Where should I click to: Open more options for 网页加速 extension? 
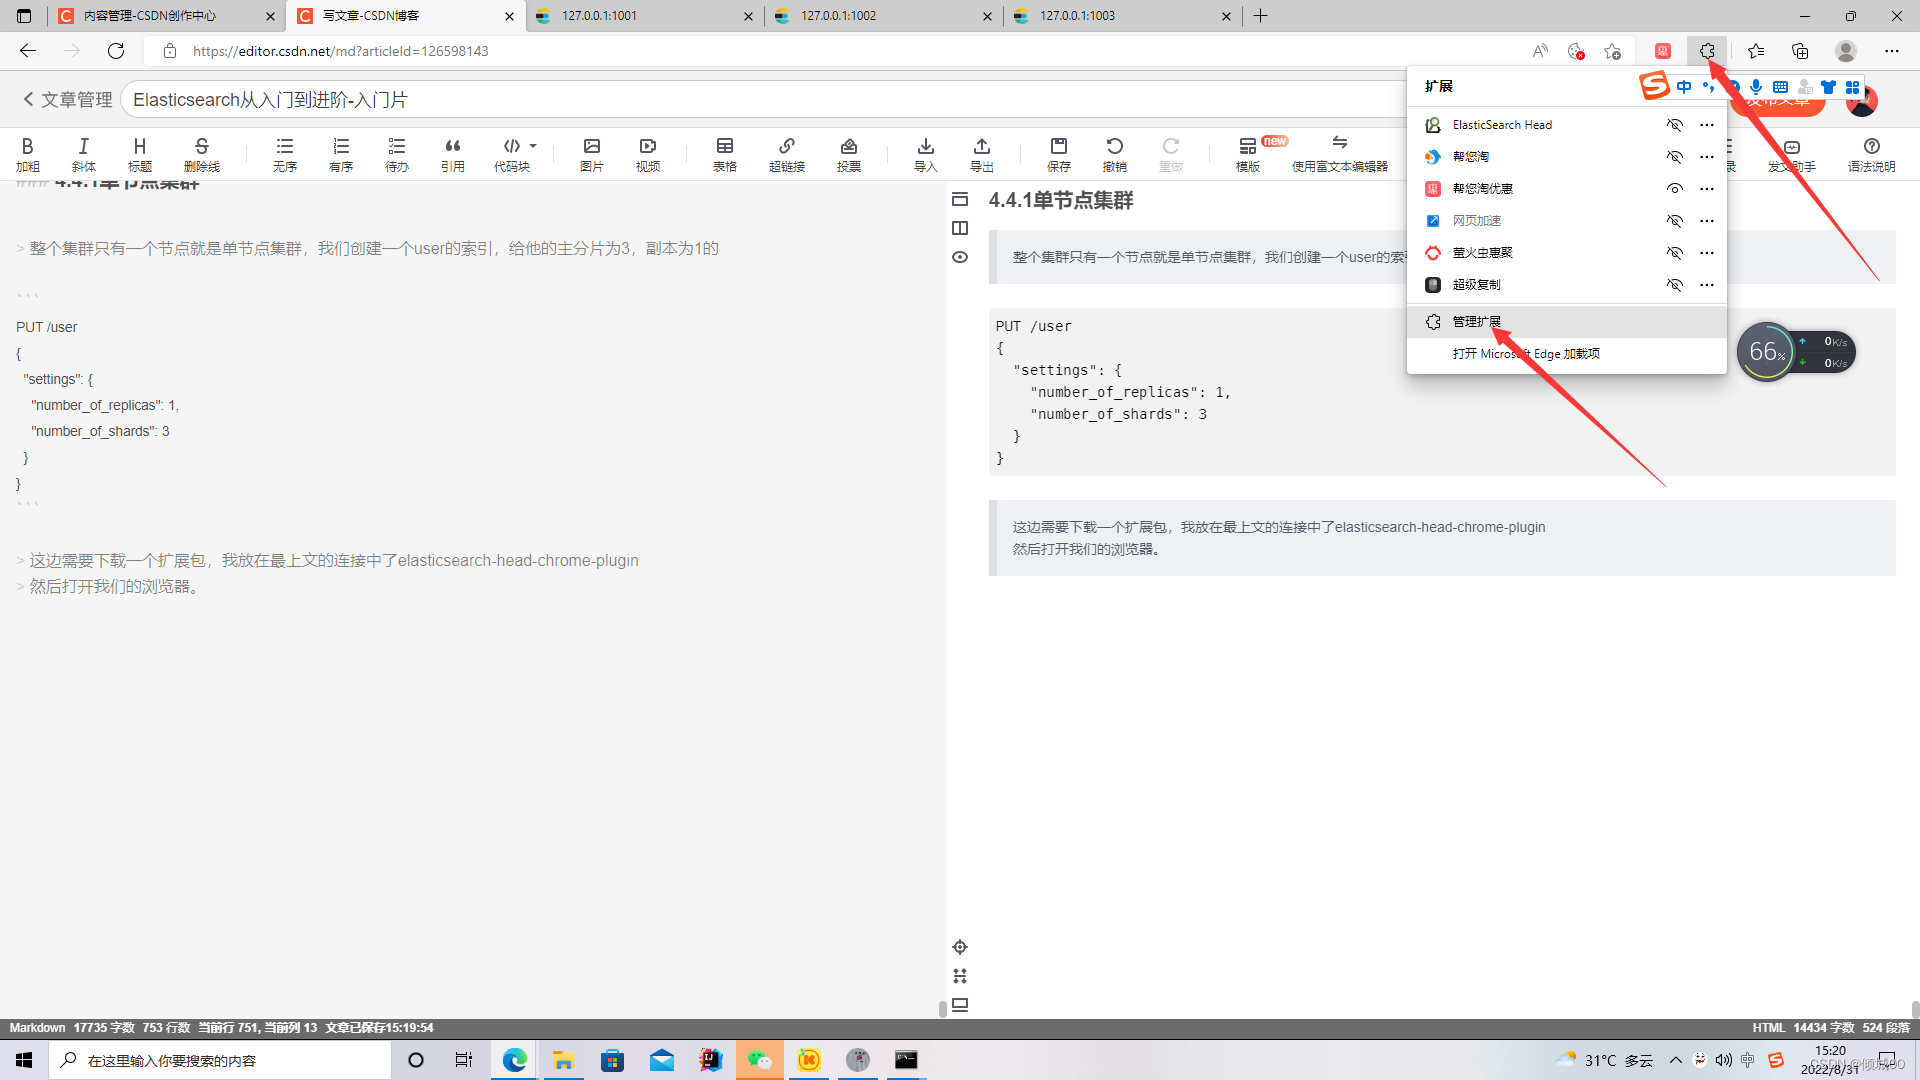[1706, 221]
